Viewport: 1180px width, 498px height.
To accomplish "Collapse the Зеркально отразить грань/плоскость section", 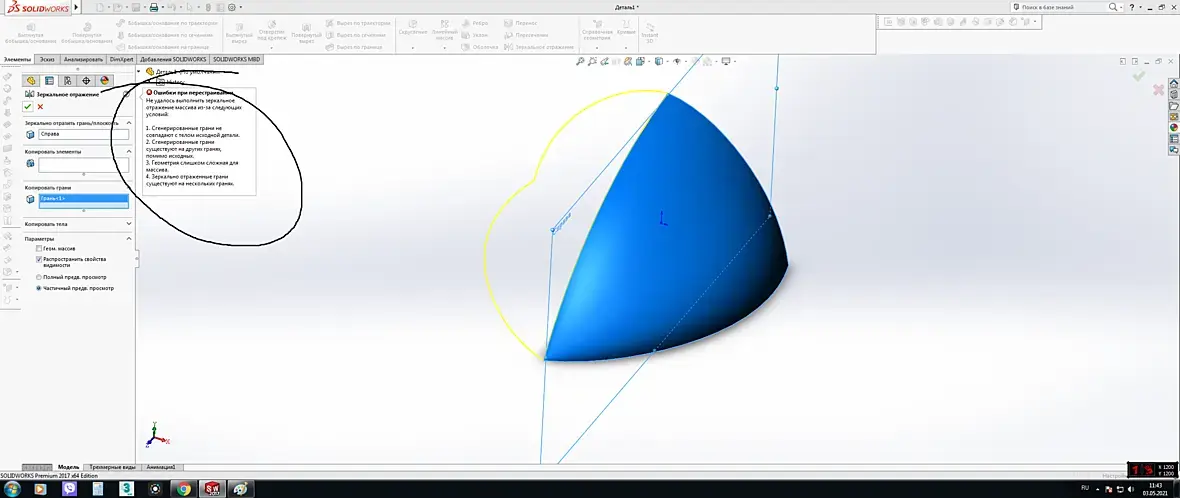I will (x=129, y=123).
